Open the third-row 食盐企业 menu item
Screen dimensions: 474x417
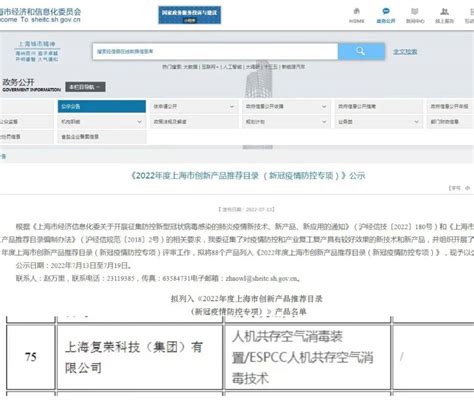(x=102, y=137)
